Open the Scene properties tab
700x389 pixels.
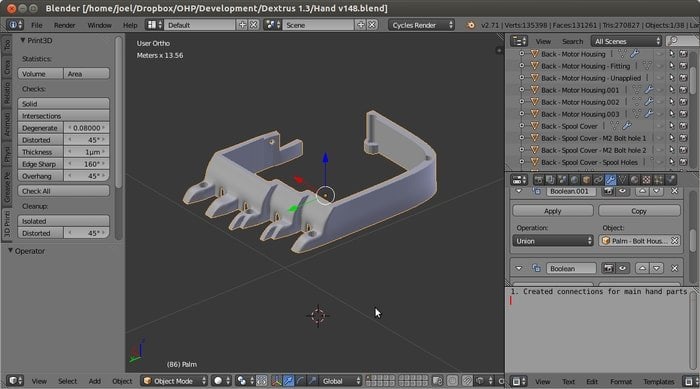coord(562,180)
